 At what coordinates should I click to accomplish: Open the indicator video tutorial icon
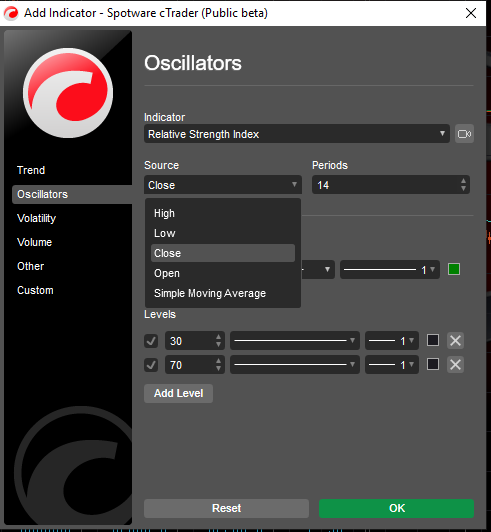point(464,134)
